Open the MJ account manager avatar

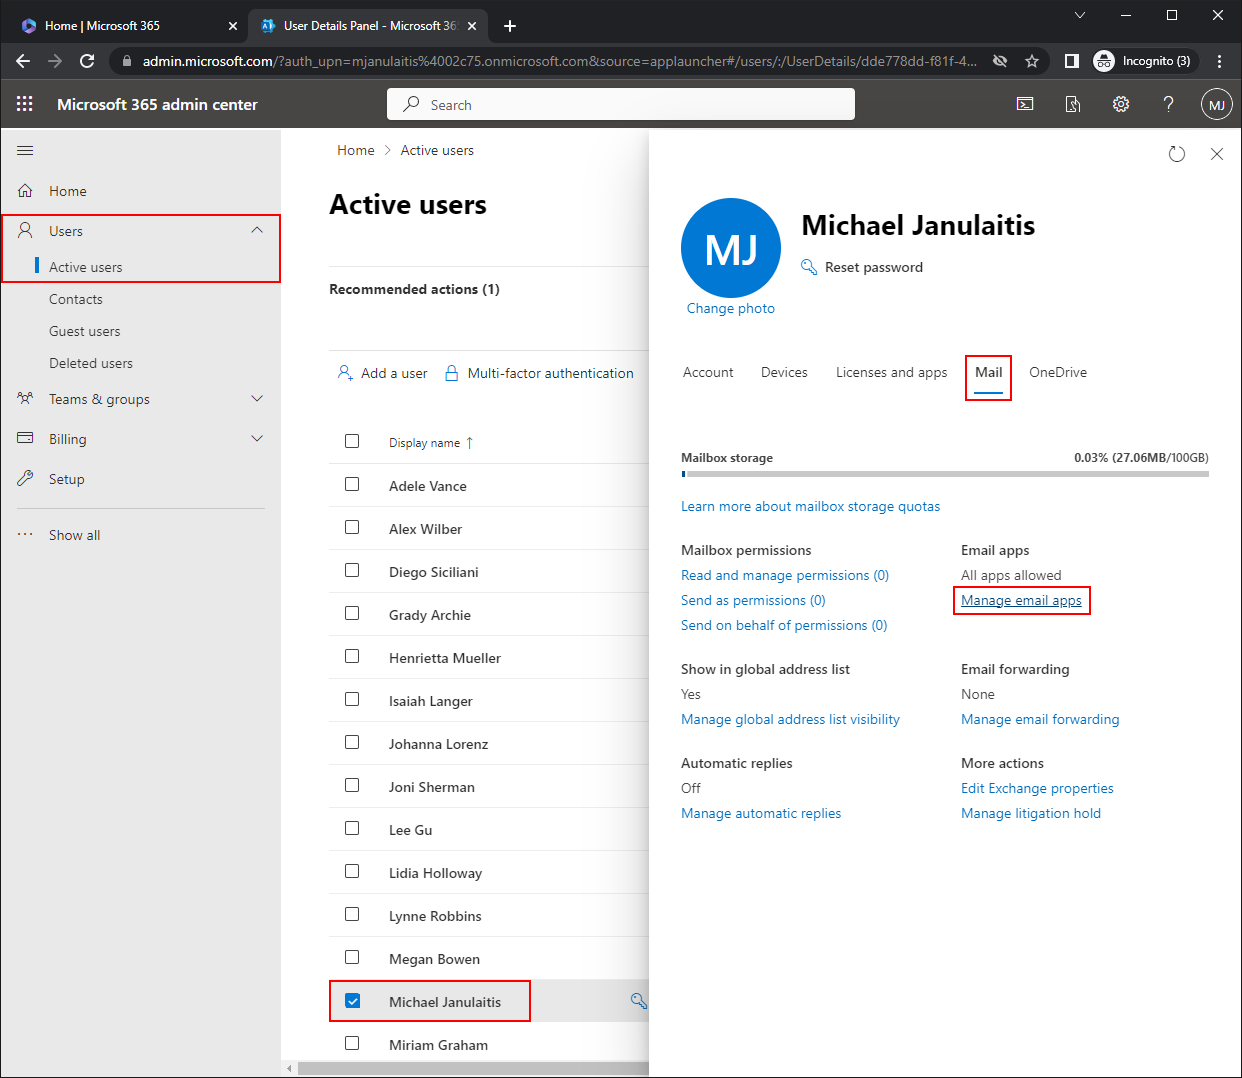[x=1216, y=104]
